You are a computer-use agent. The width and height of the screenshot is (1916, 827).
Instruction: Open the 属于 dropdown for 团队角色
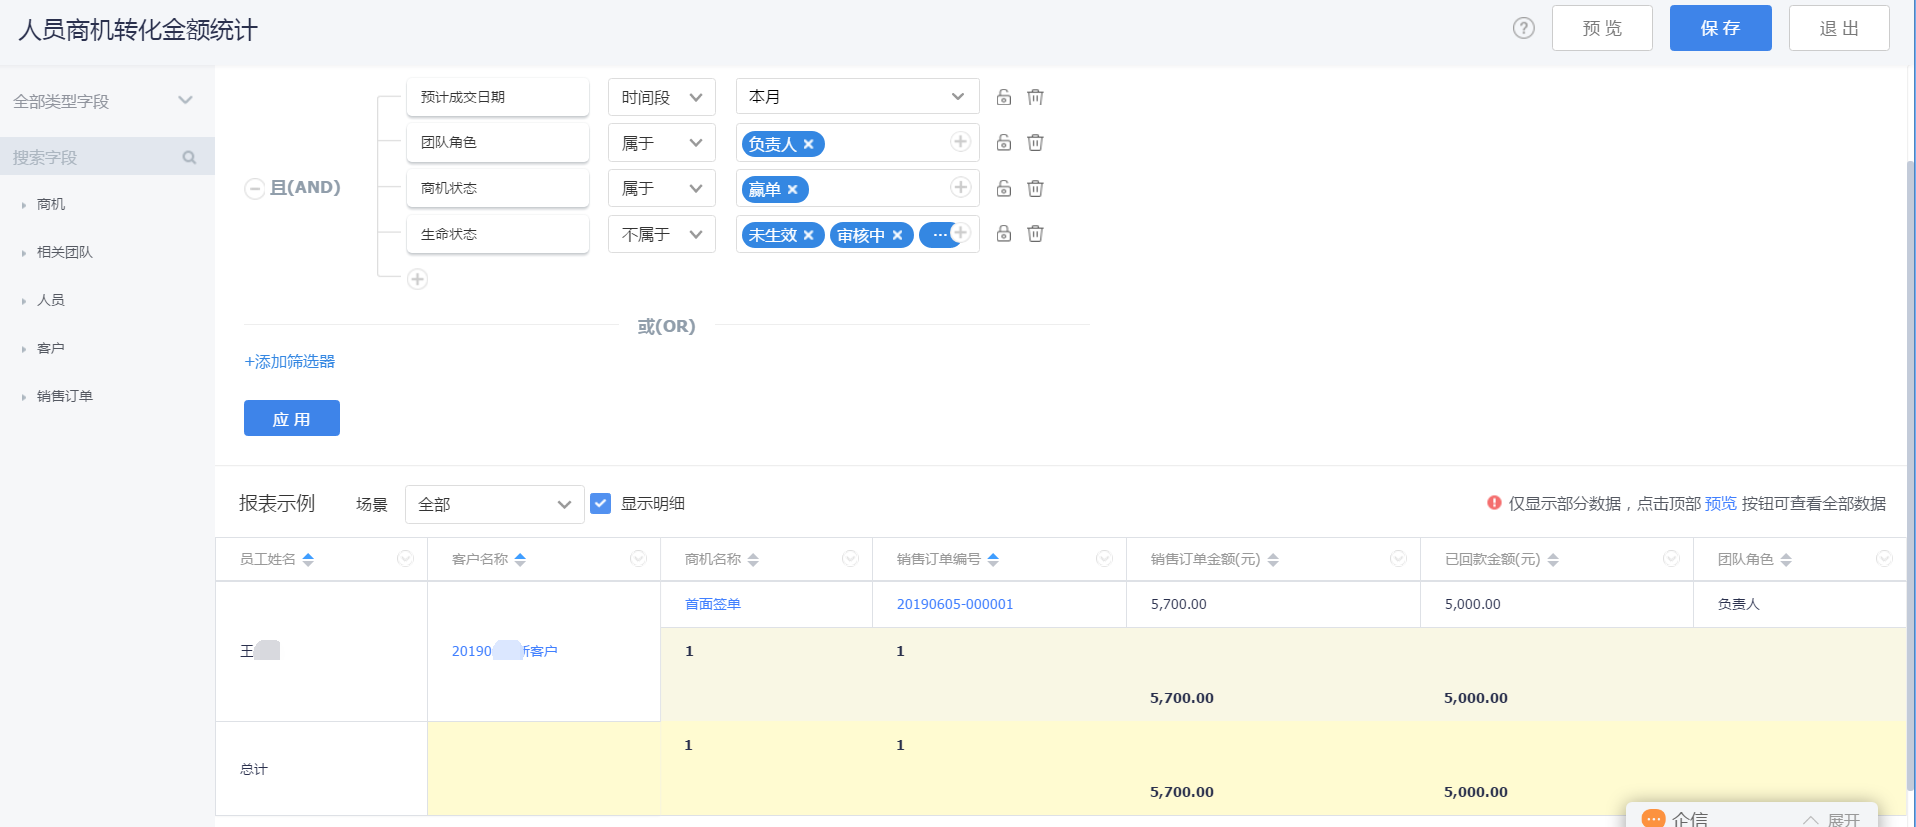(x=662, y=143)
